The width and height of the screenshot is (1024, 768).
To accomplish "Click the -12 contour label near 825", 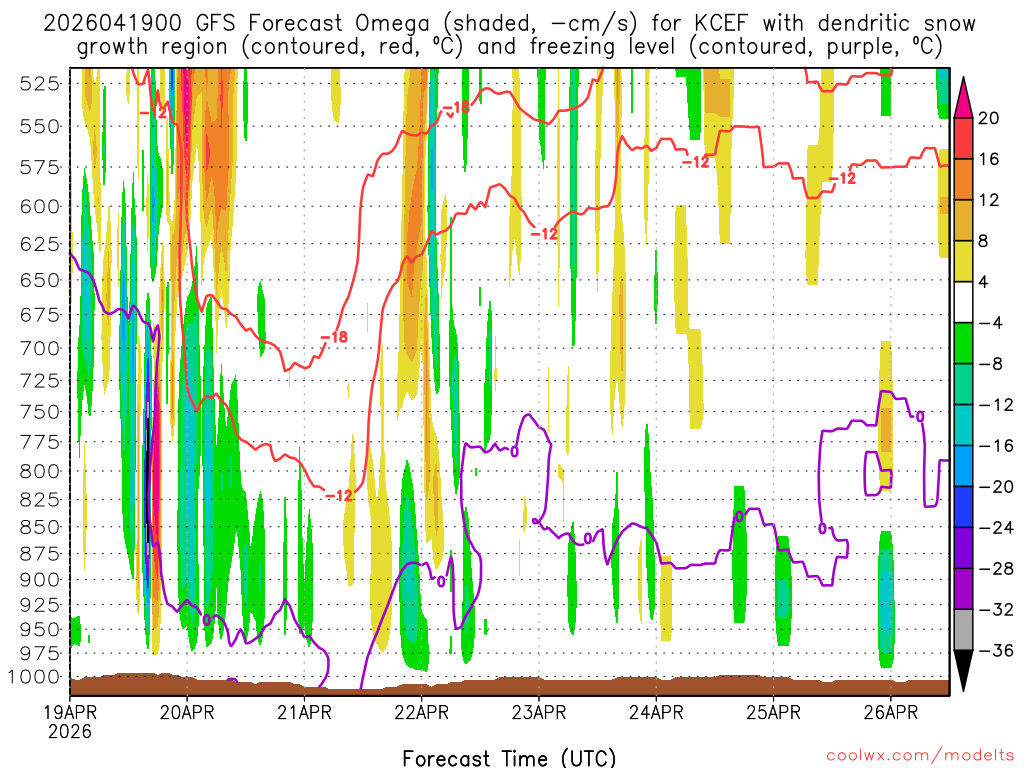I will pos(339,496).
